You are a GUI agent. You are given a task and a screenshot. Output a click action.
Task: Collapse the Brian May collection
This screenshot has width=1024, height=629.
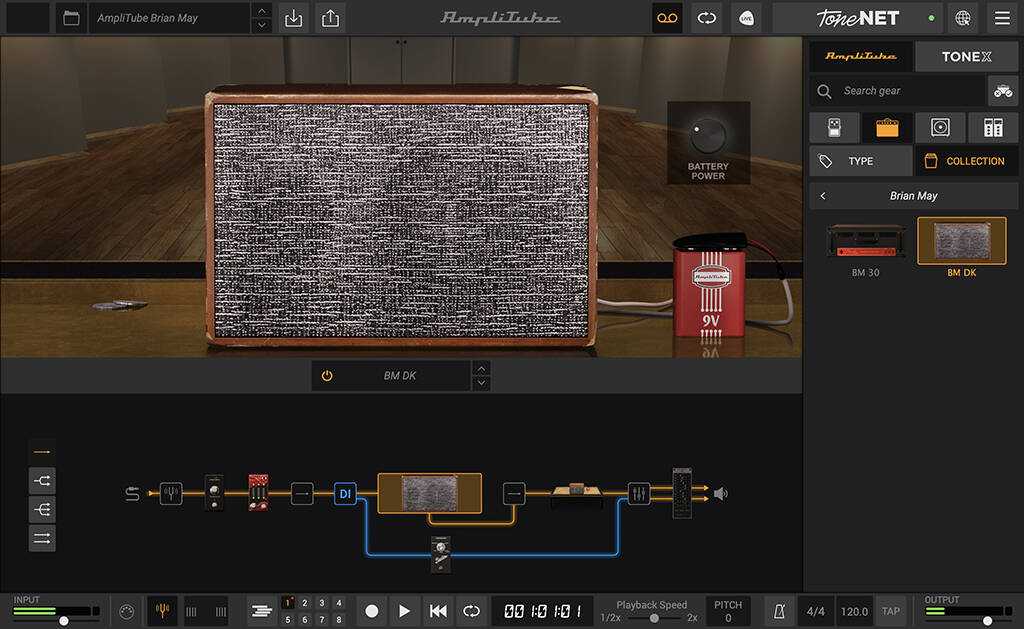point(824,195)
